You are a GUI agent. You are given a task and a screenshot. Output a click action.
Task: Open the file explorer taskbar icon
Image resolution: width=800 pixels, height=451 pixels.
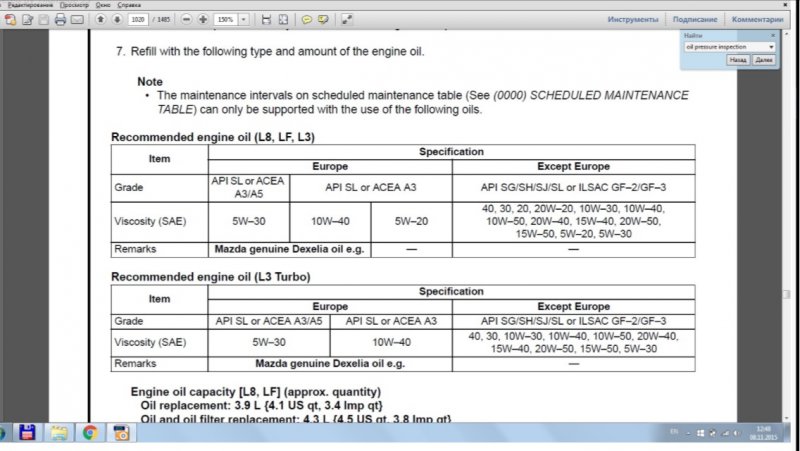[x=59, y=433]
